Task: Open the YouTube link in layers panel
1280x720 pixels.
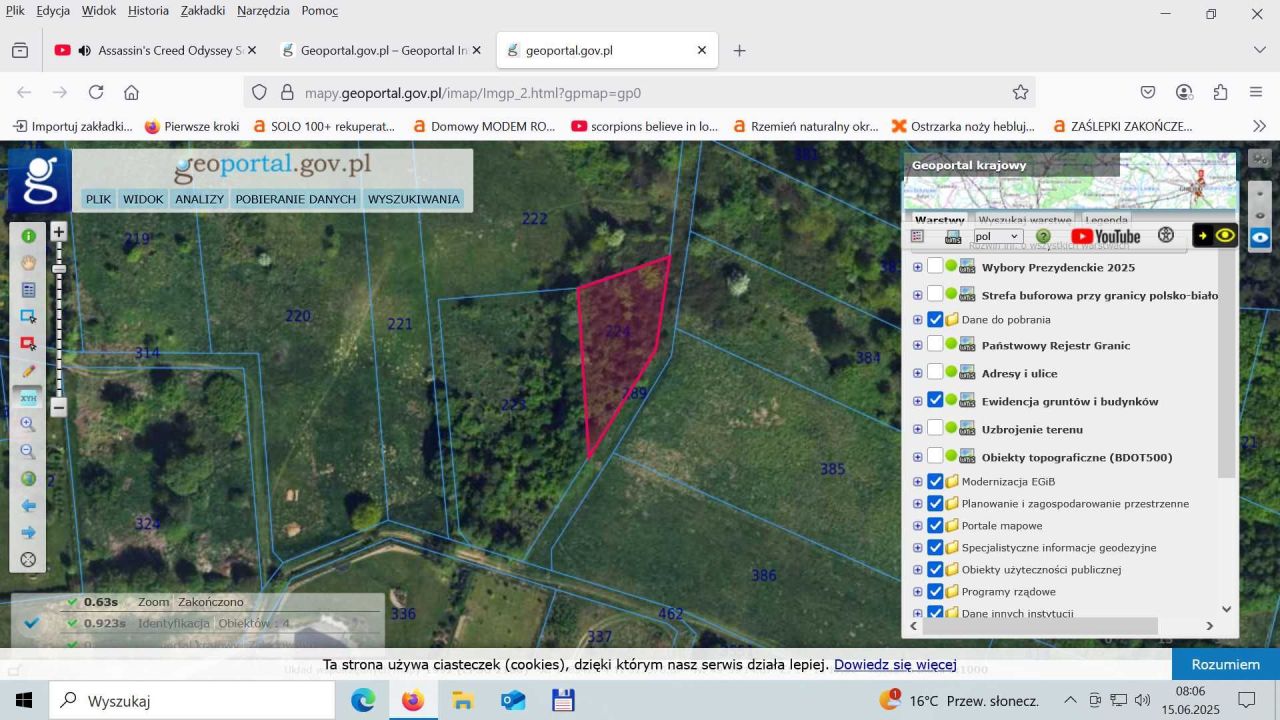Action: tap(1105, 236)
